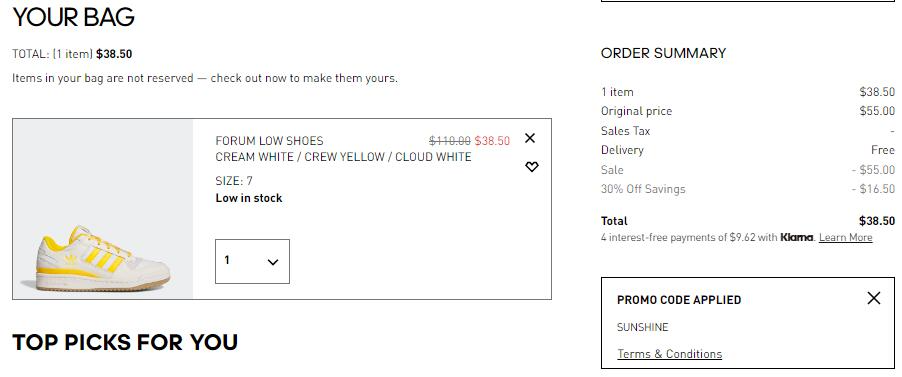This screenshot has height=377, width=902.
Task: Click the sale price $38.50 on item
Action: [x=492, y=140]
